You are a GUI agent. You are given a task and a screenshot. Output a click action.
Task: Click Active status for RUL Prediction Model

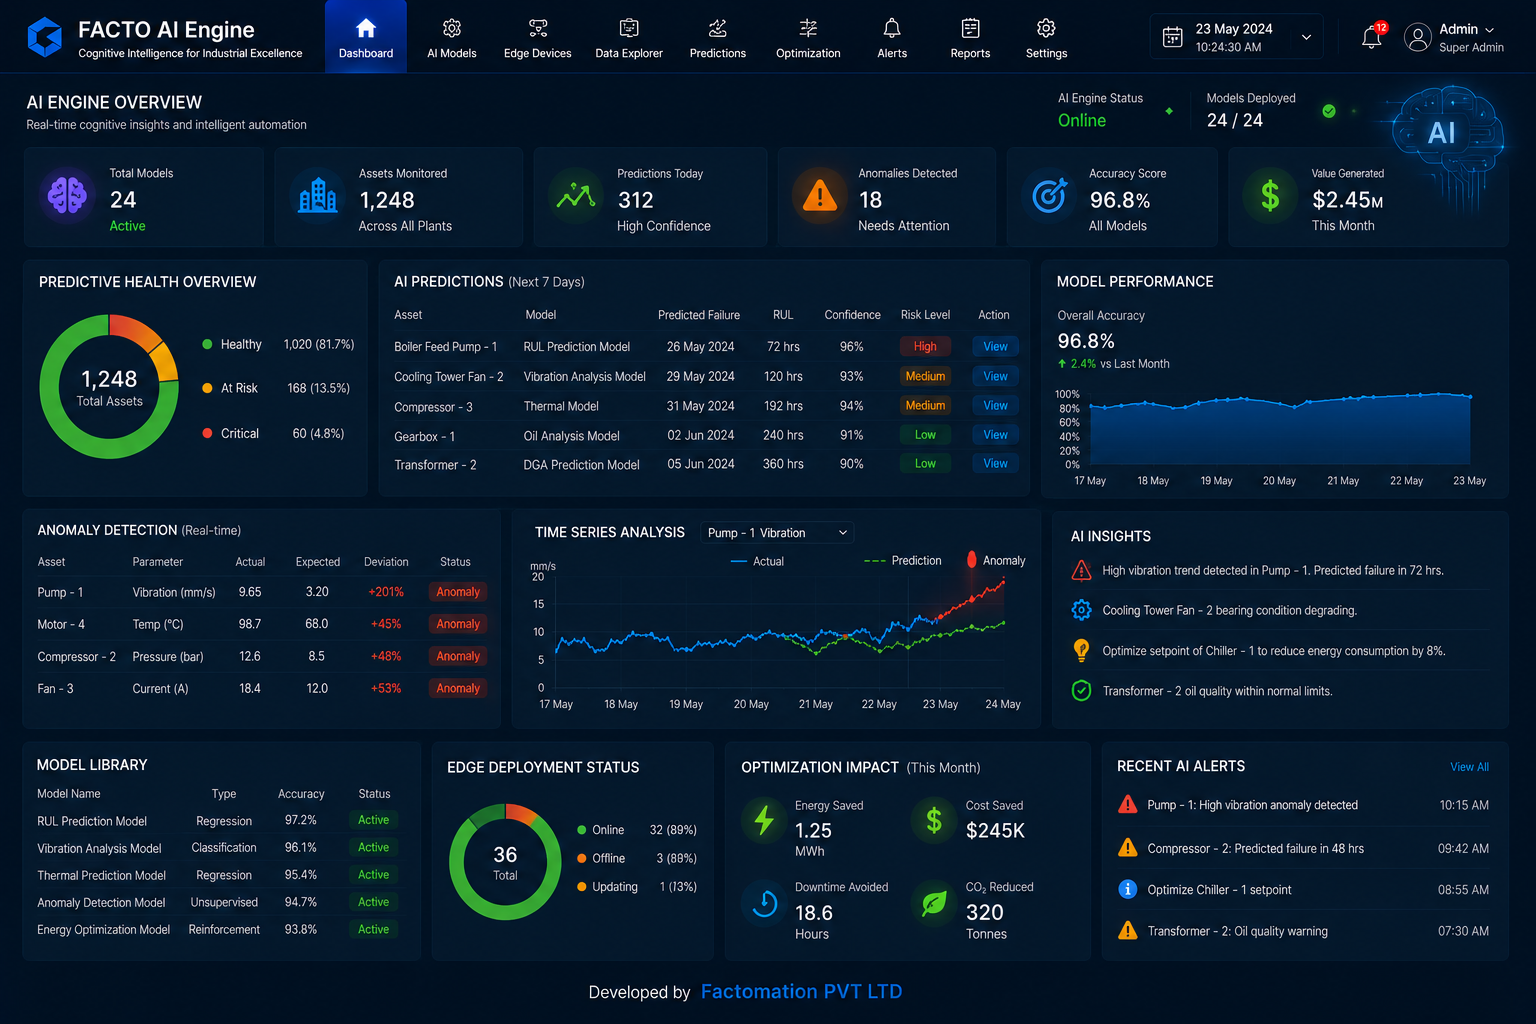click(x=374, y=820)
